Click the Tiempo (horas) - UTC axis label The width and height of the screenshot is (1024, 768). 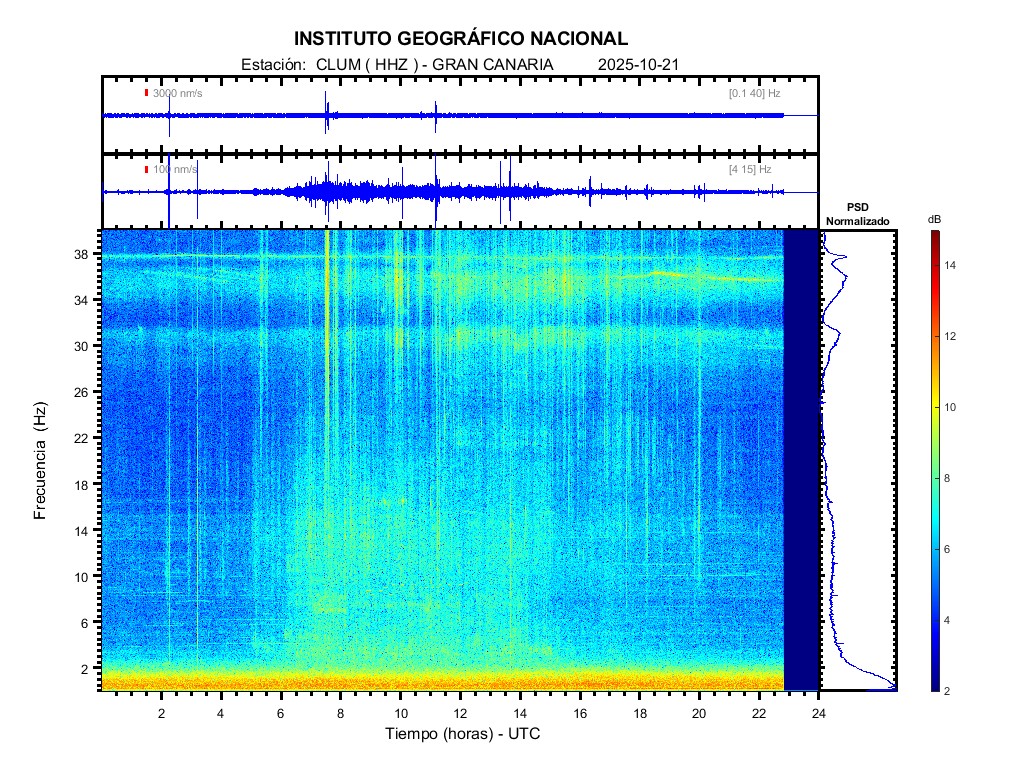click(x=463, y=734)
